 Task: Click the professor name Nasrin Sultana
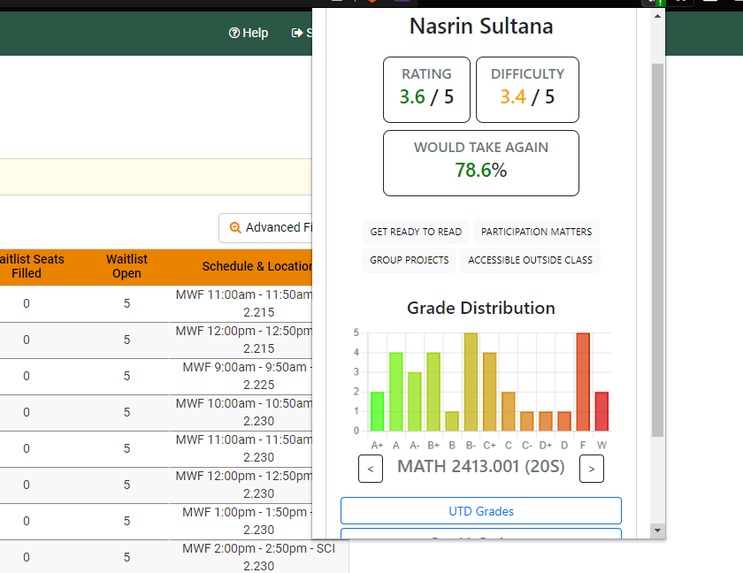click(481, 26)
